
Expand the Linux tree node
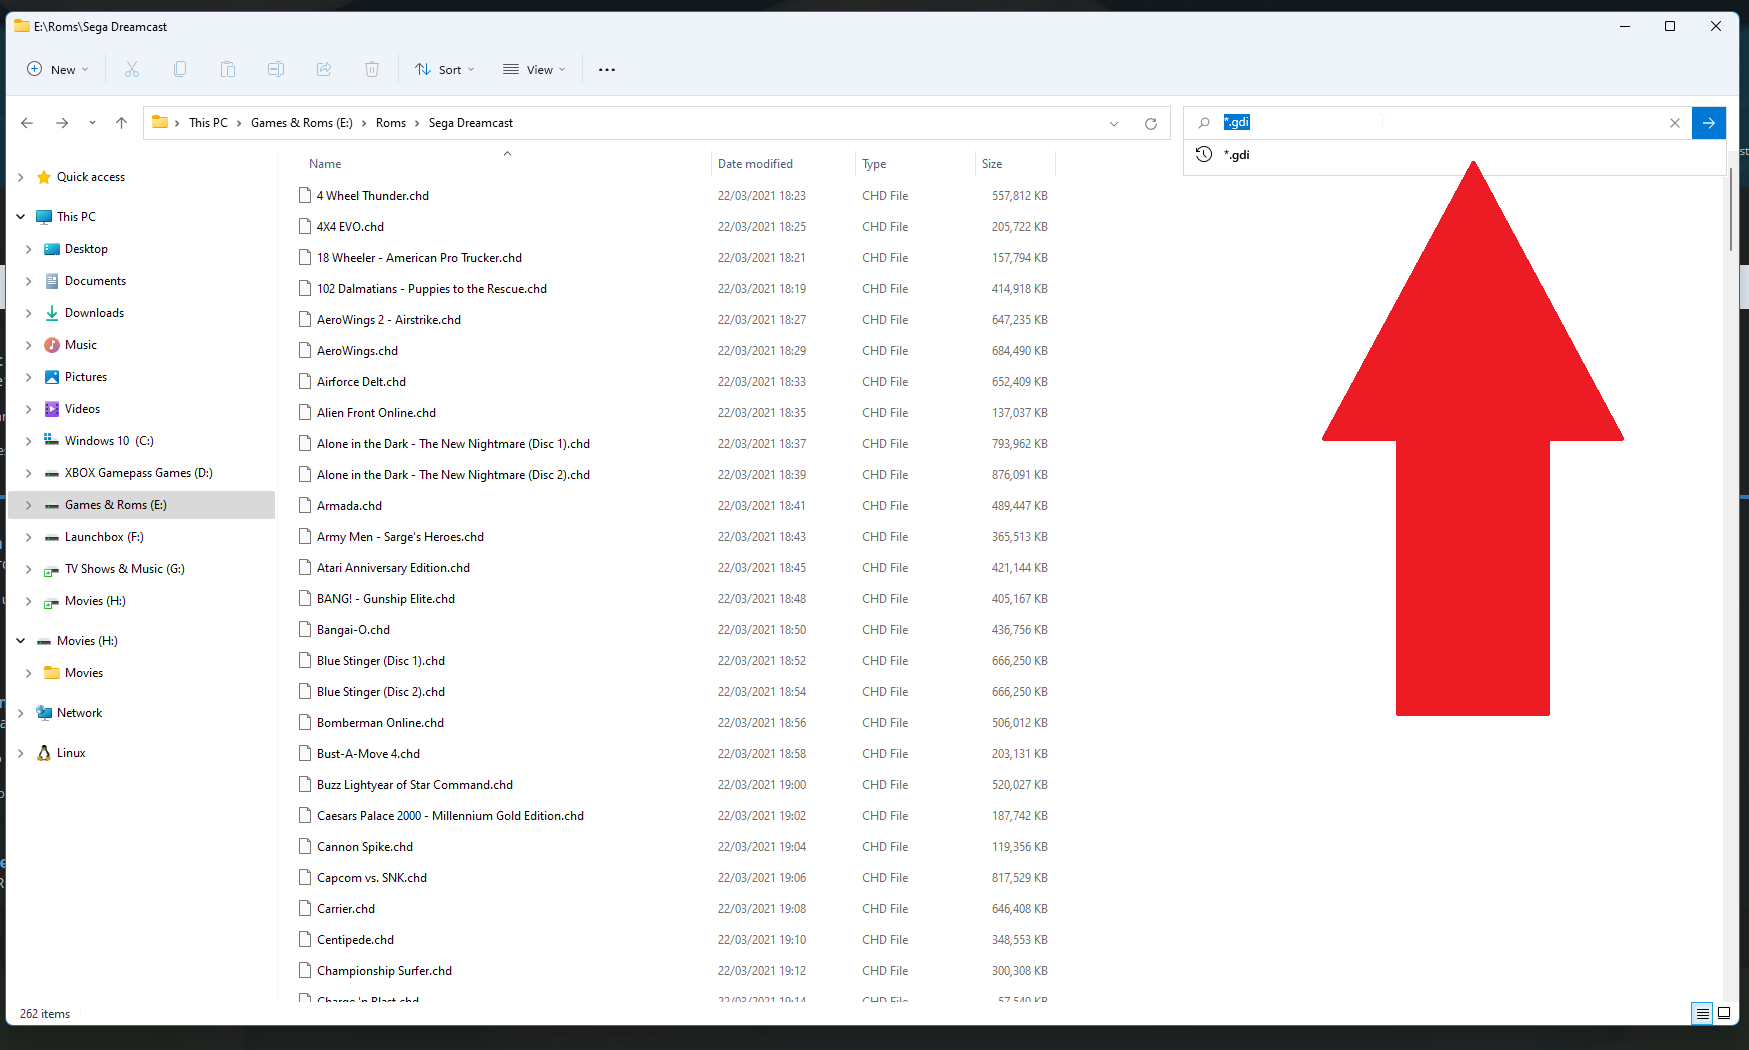(20, 753)
